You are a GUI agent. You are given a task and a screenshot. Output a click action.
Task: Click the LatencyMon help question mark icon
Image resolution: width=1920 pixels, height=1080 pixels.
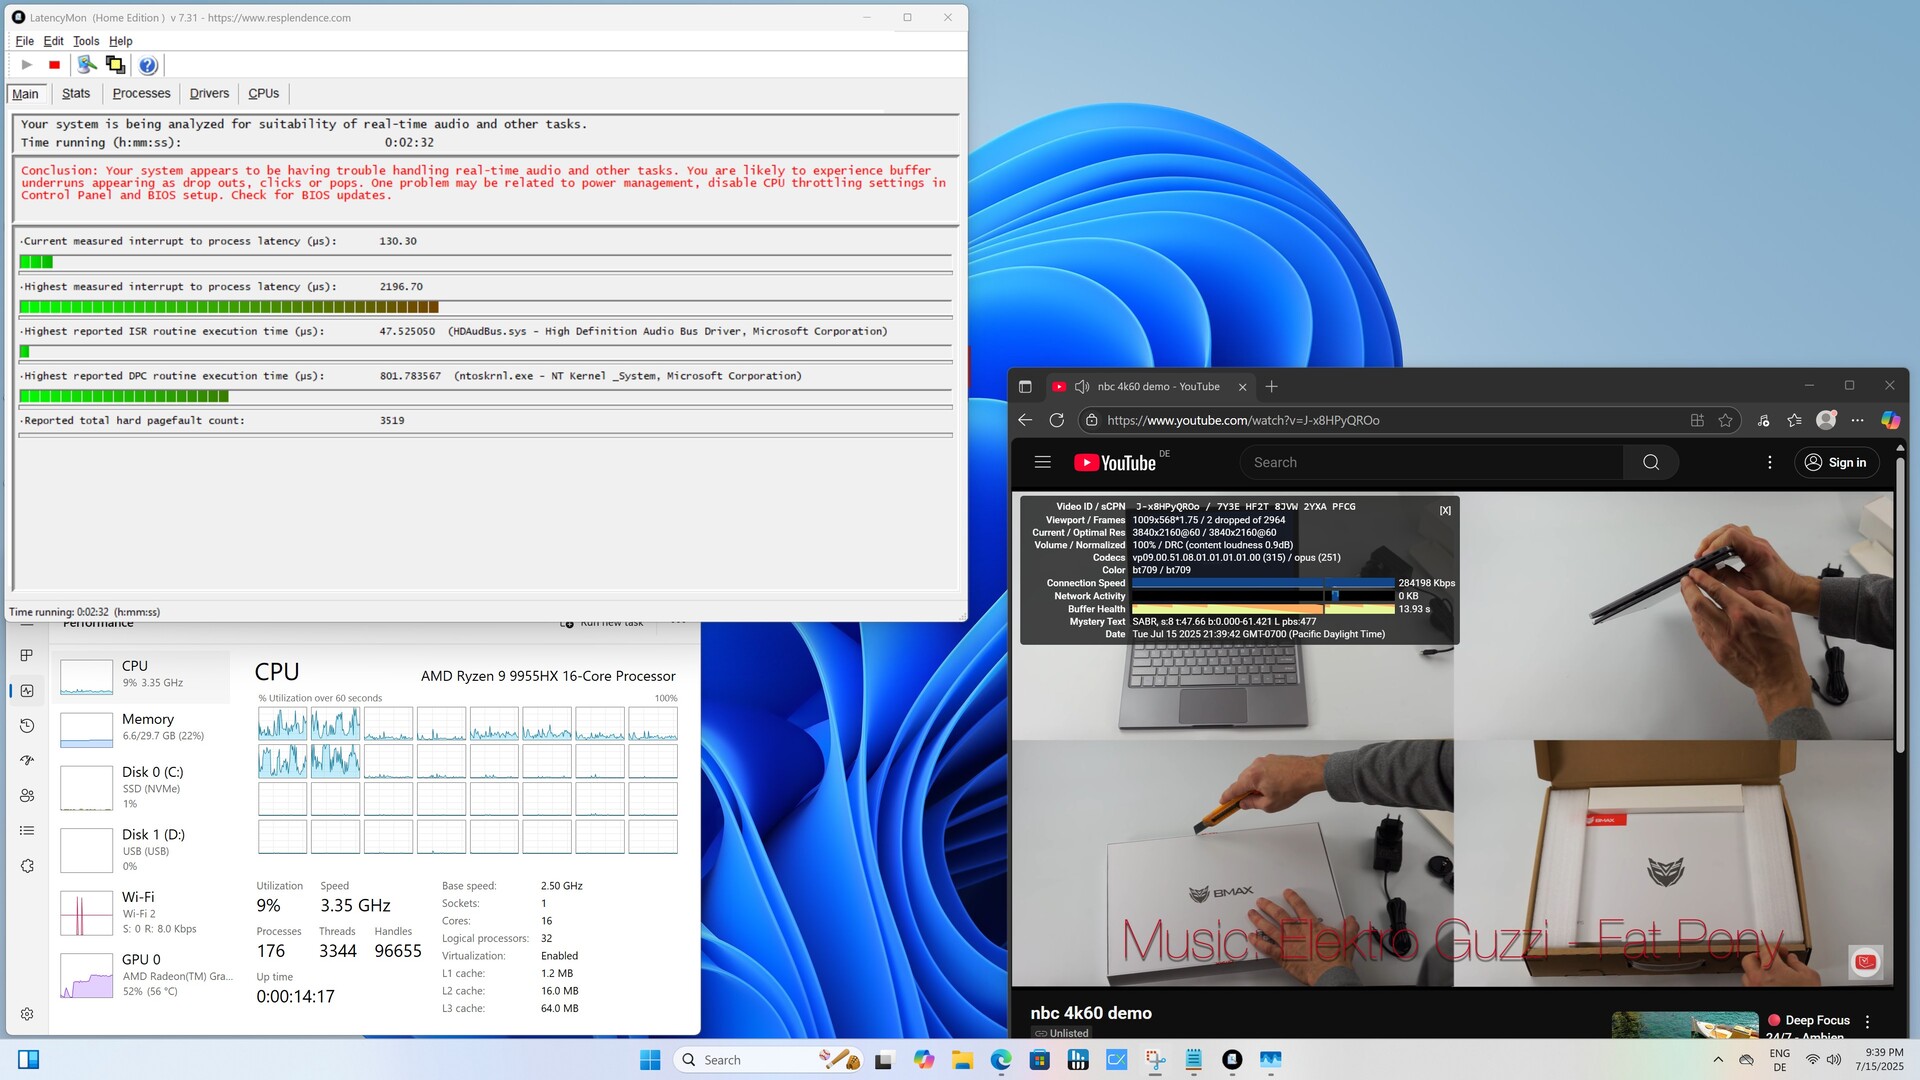[x=148, y=65]
